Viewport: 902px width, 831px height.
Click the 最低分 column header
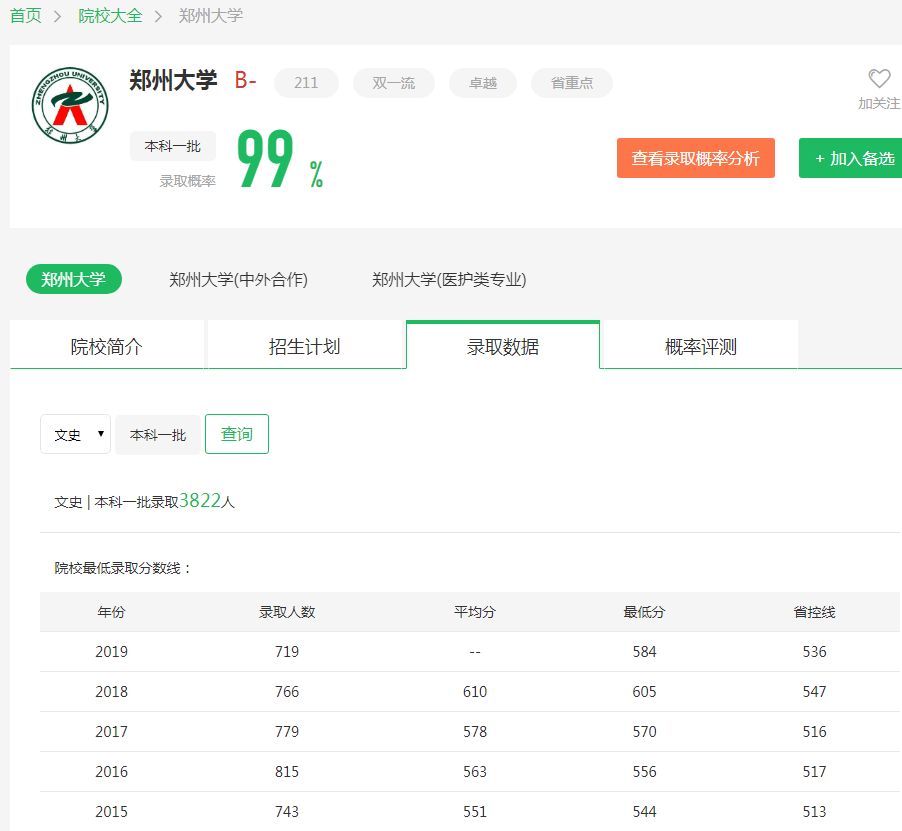pos(644,612)
